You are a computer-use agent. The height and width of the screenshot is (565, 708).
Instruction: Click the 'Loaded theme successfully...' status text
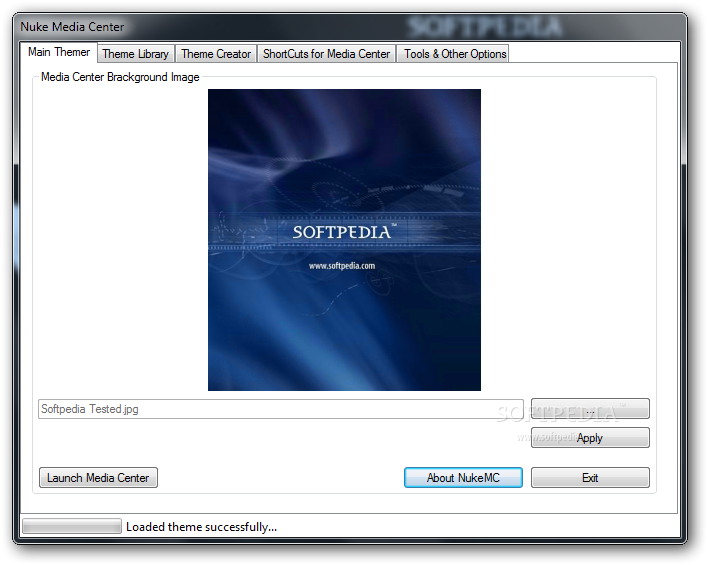[x=201, y=527]
